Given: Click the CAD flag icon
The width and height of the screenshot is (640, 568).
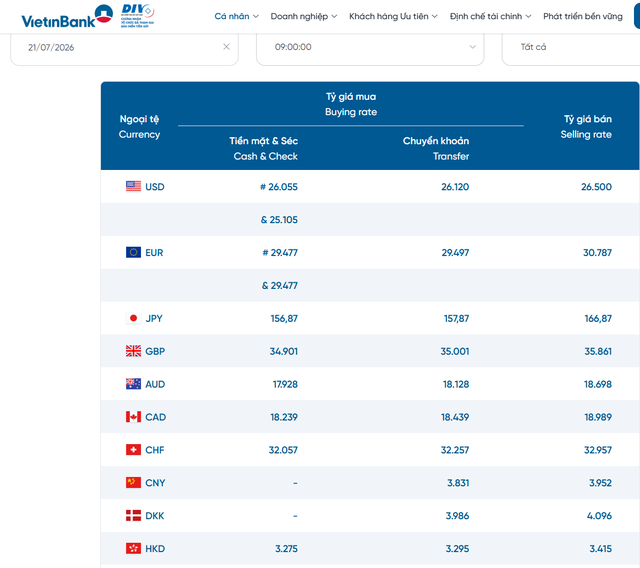Looking at the screenshot, I should (x=133, y=417).
